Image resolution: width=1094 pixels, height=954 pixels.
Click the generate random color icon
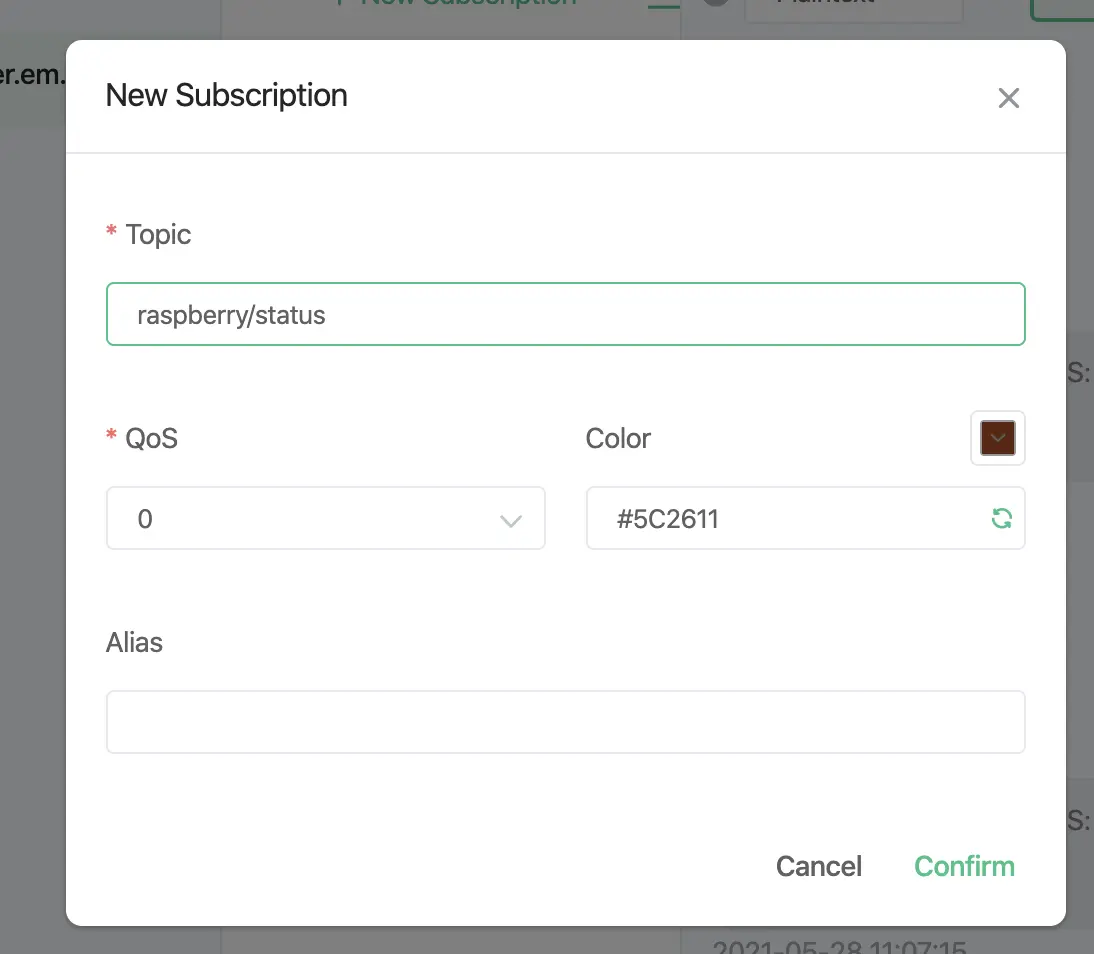[1001, 518]
